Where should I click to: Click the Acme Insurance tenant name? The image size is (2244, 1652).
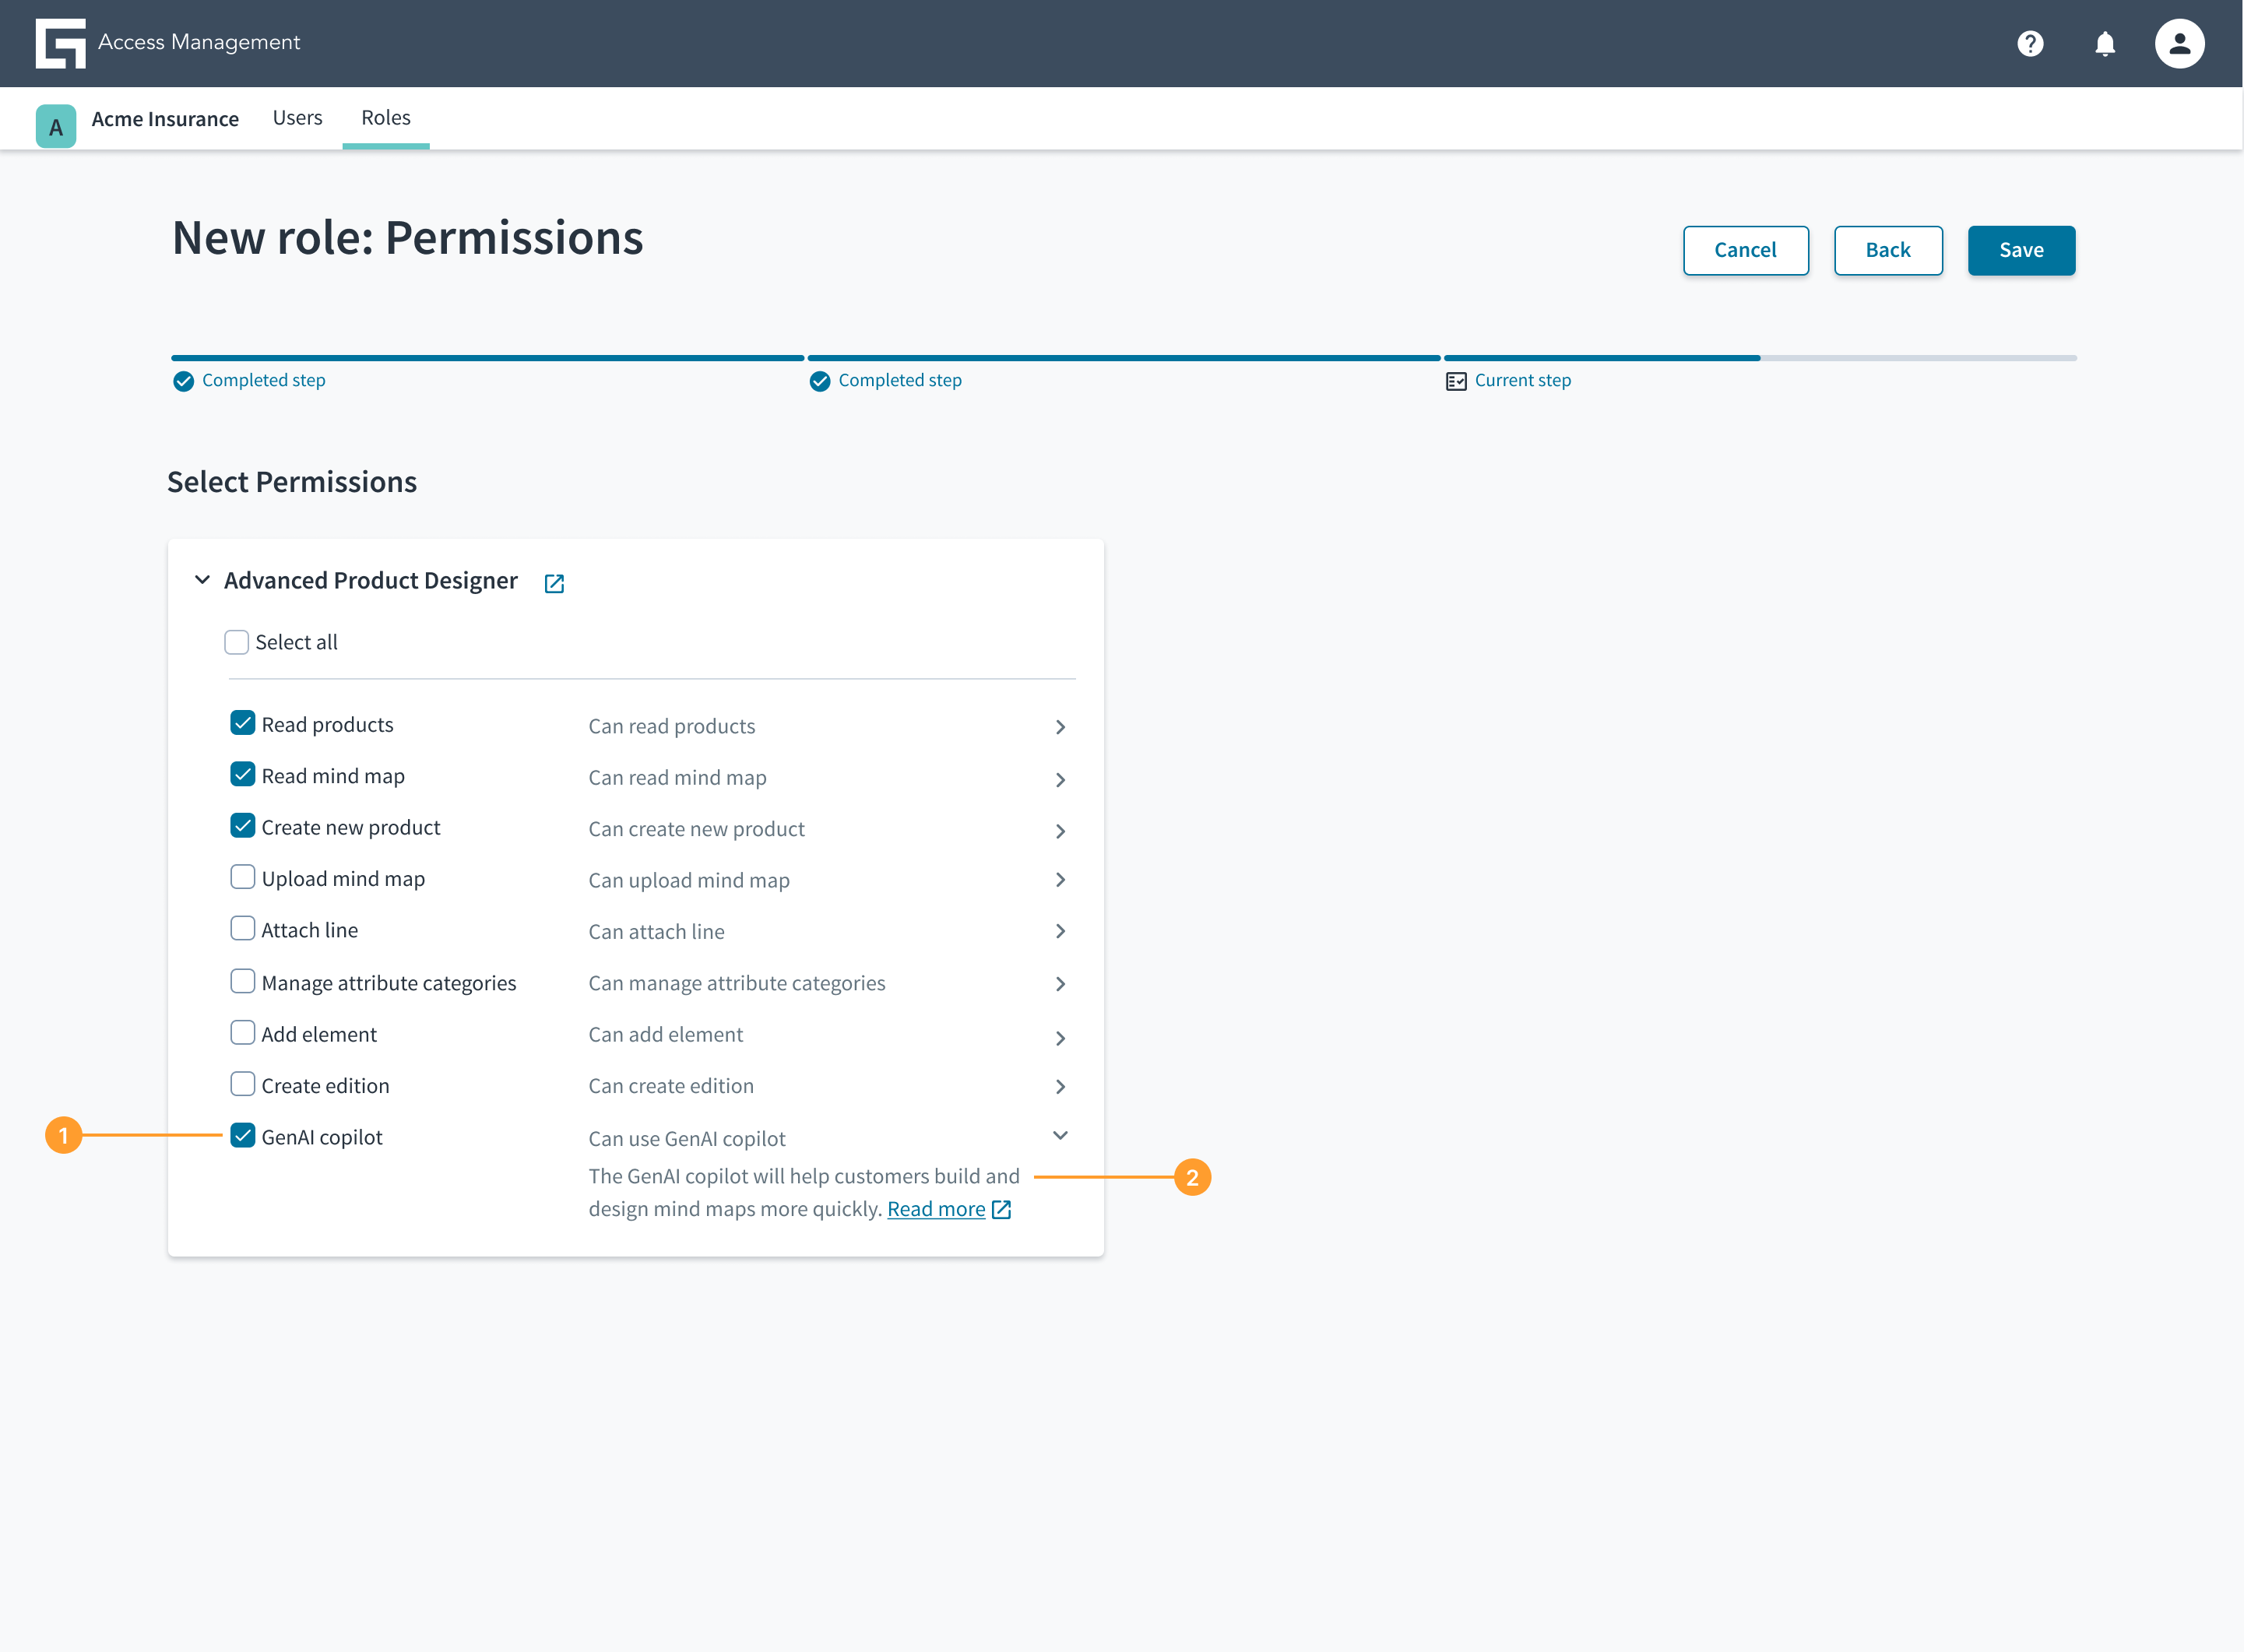[165, 119]
